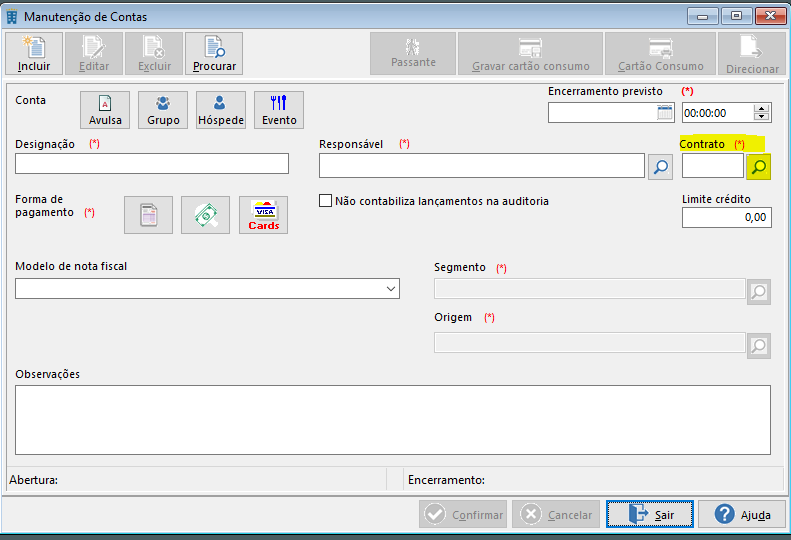Screen dimensions: 791x540
Task: Click the Contrato label text
Action: point(702,144)
